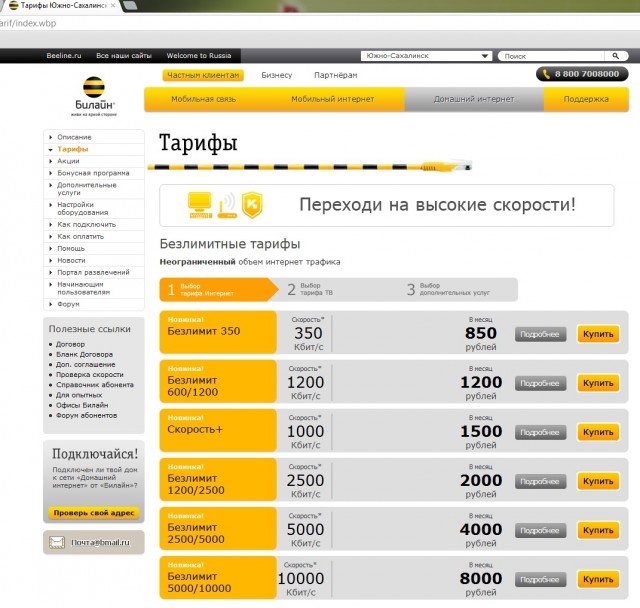Screen dimensions: 640x608
Task: Buy the Безлимит 600/1200 tariff
Action: 598,383
